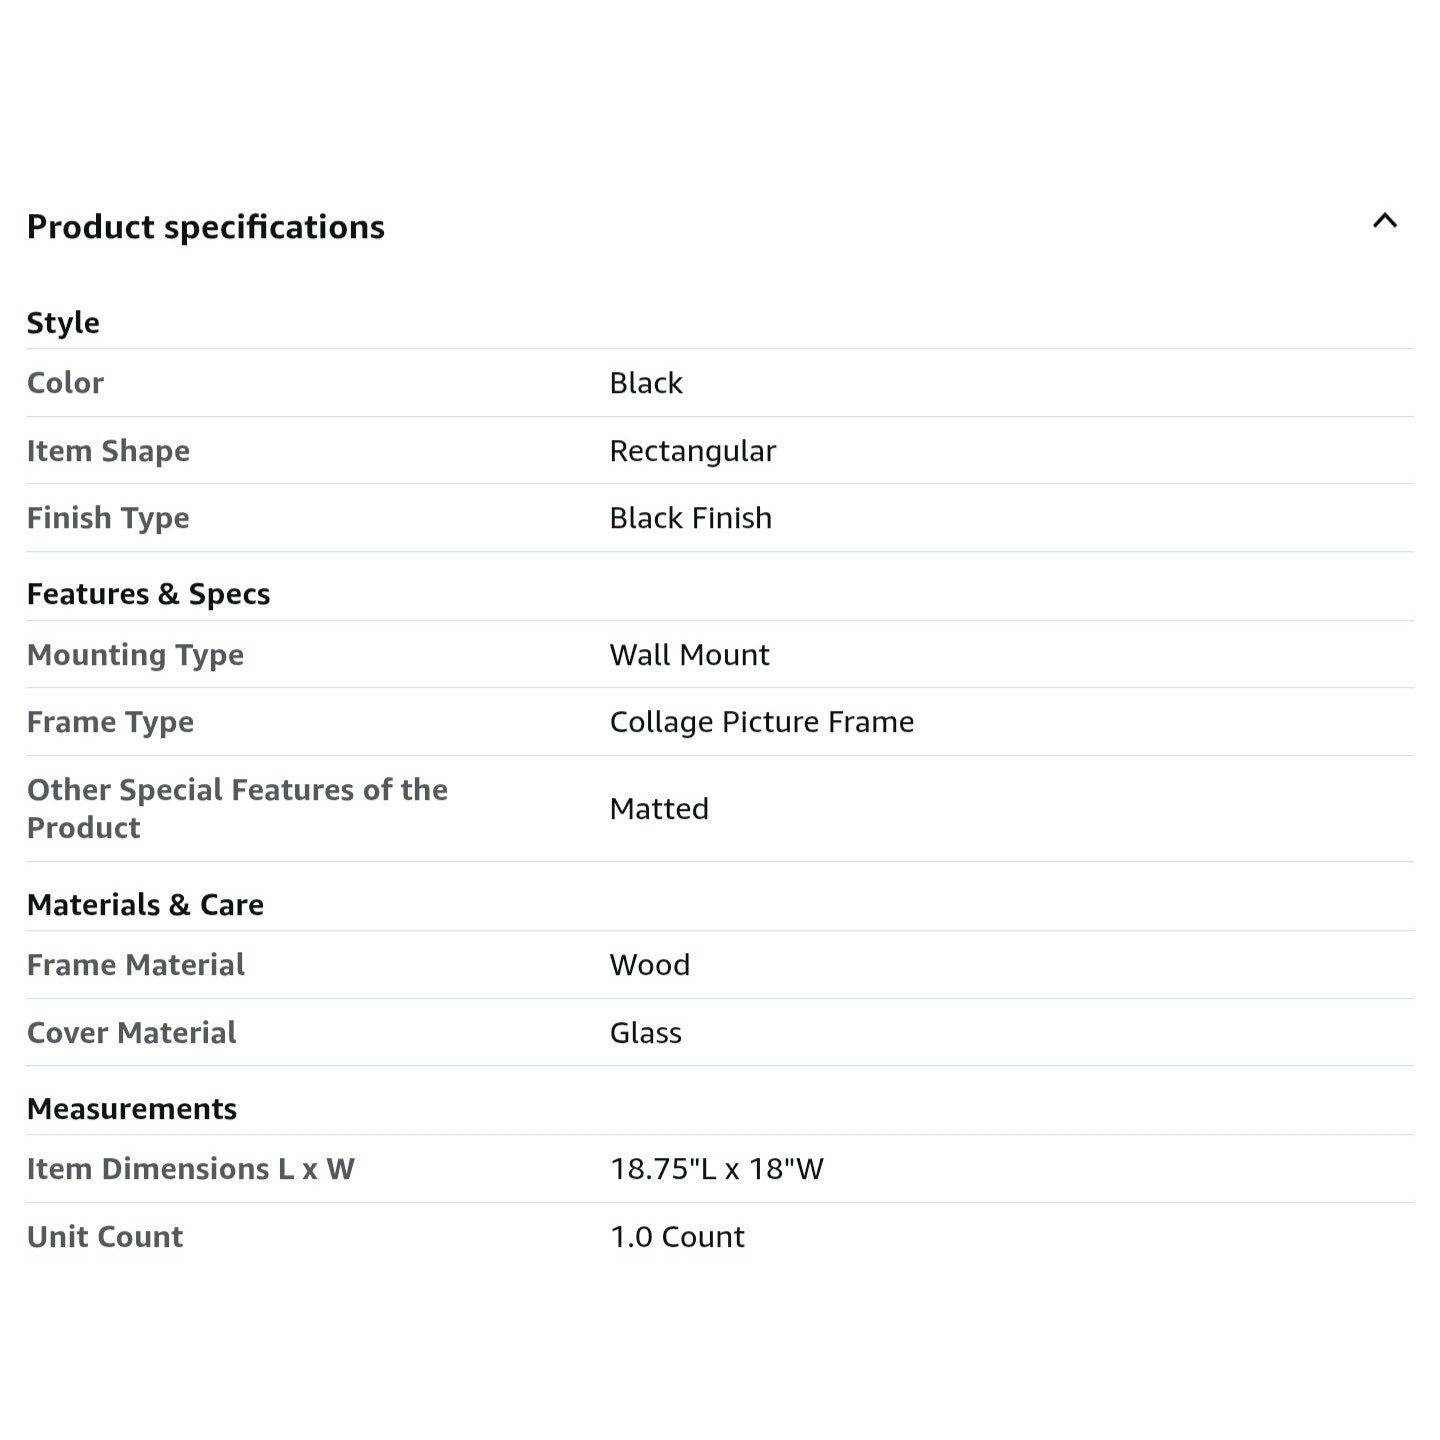Select the Item Shape label
The width and height of the screenshot is (1440, 1440).
pyautogui.click(x=108, y=451)
